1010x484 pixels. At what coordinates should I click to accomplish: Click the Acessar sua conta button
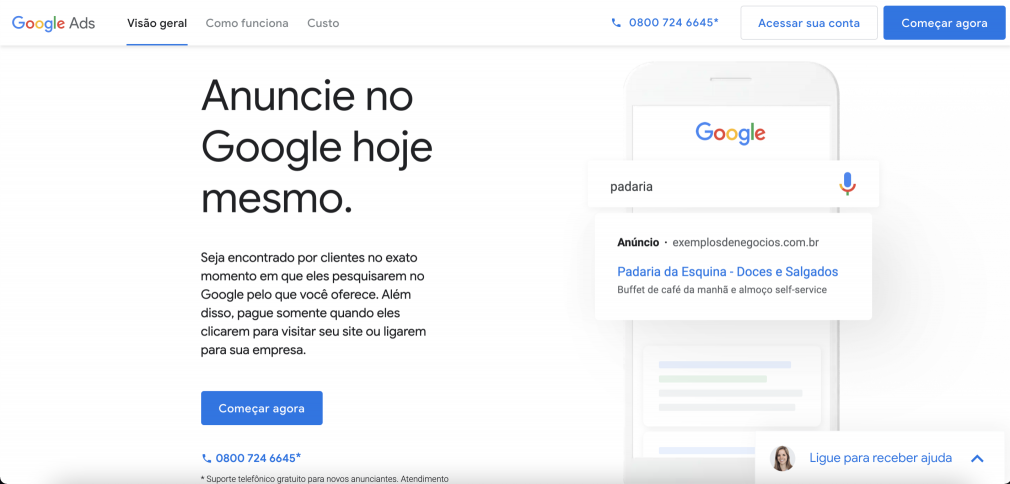point(809,23)
